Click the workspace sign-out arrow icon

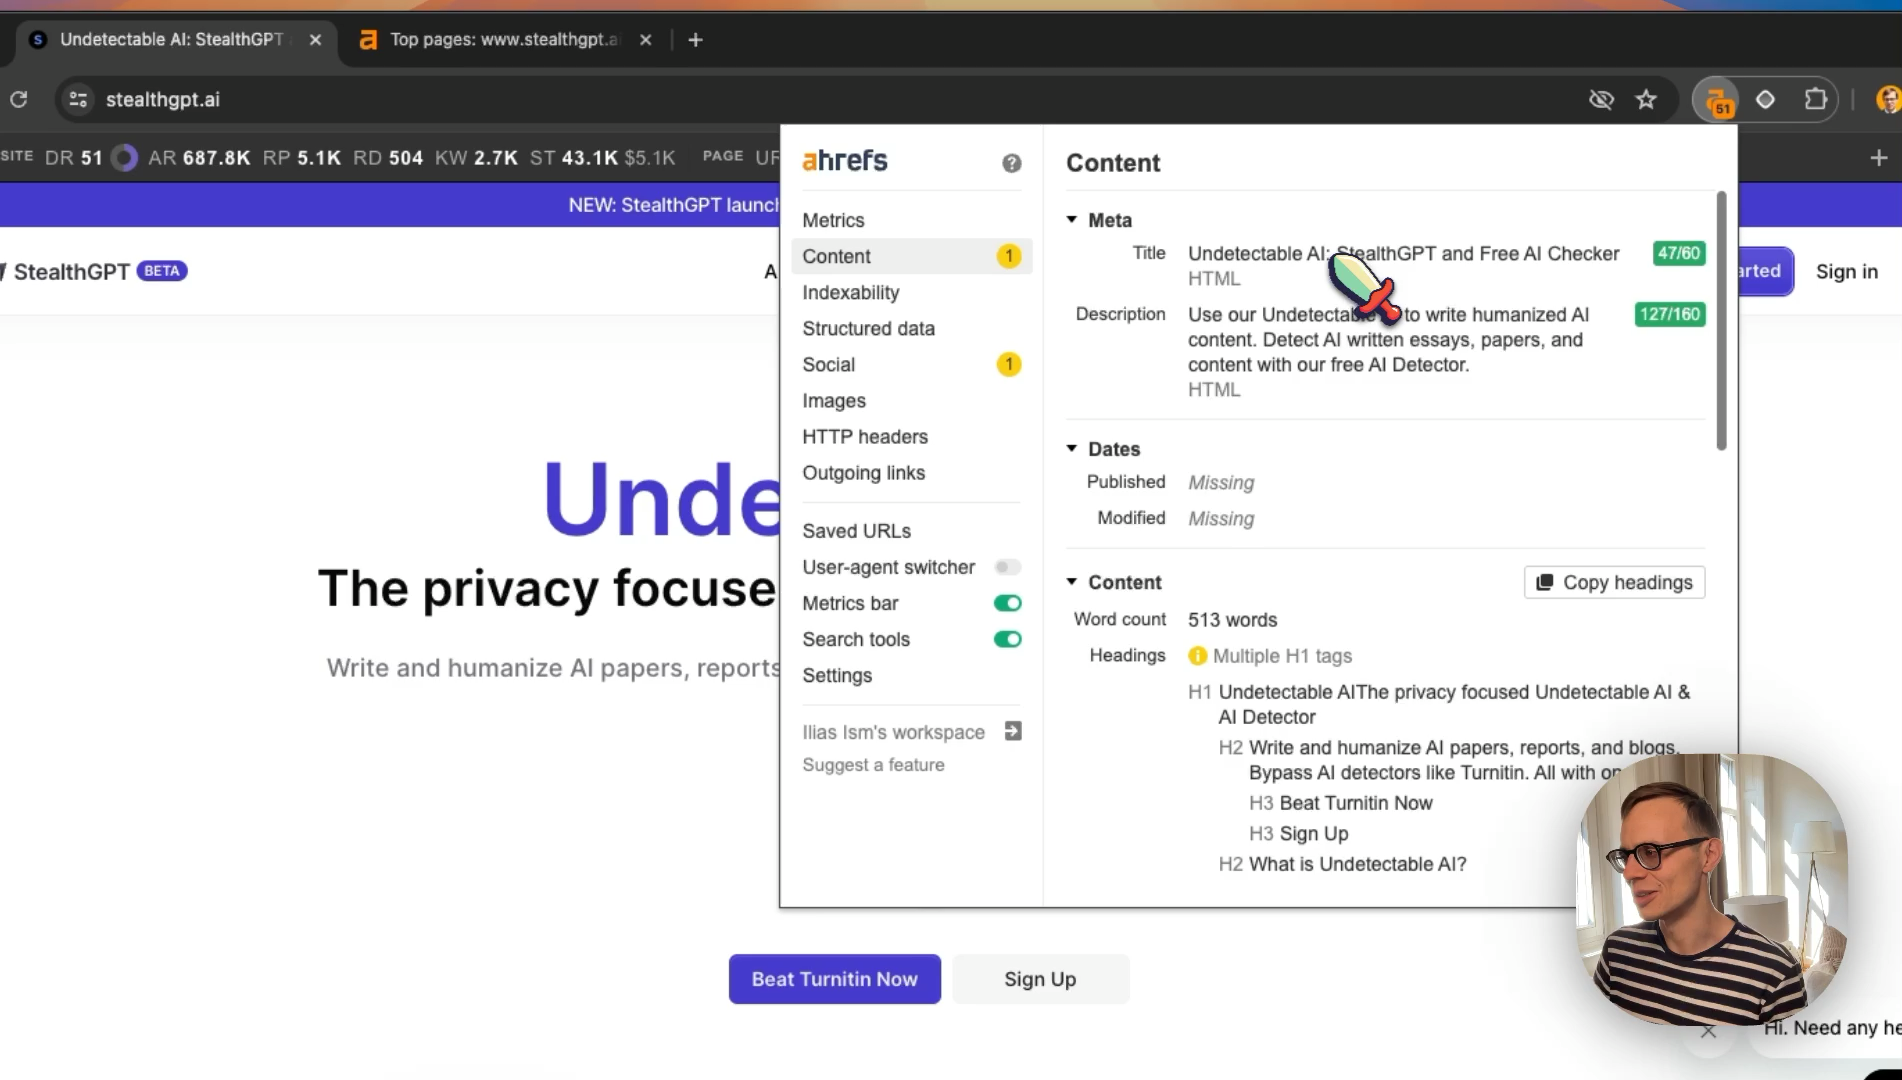click(x=1012, y=731)
